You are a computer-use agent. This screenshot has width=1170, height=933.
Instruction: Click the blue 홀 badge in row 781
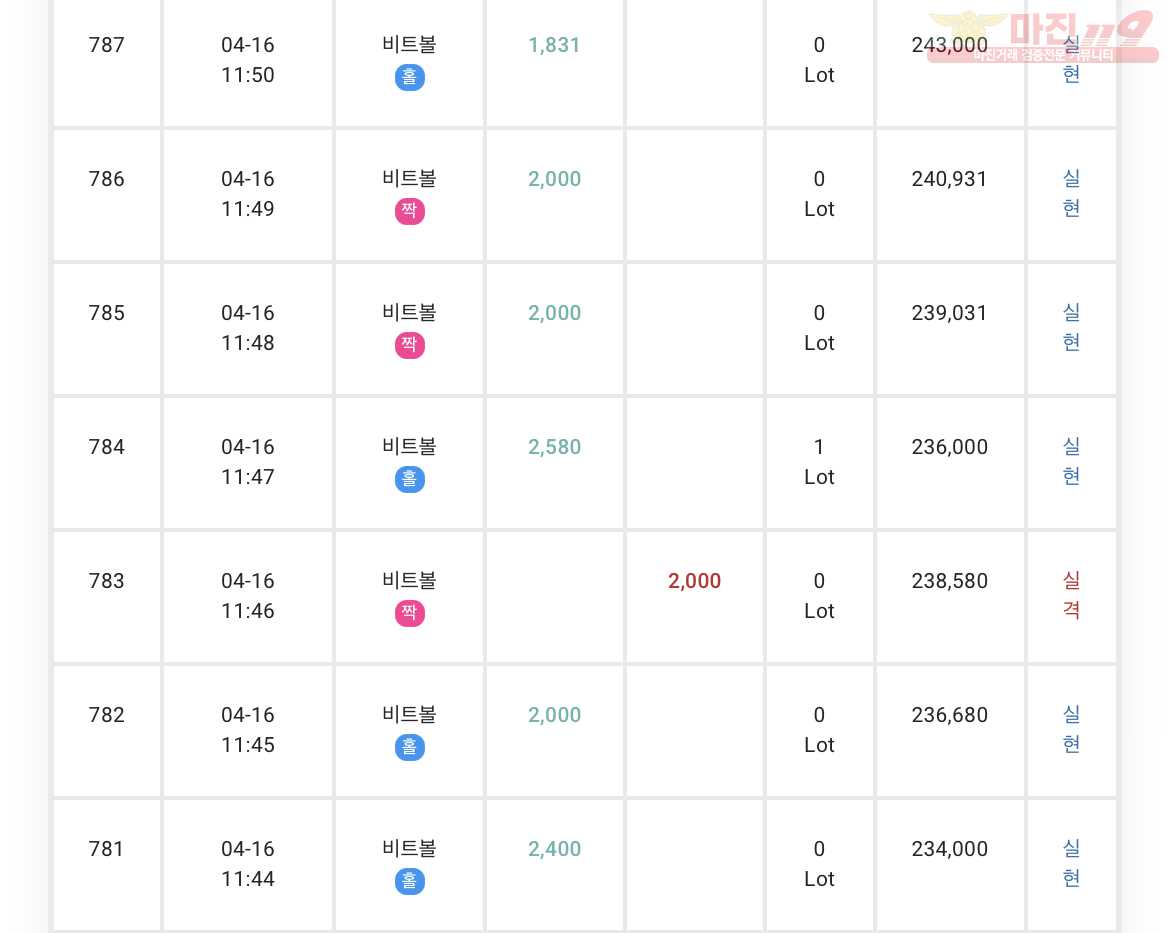pyautogui.click(x=410, y=881)
